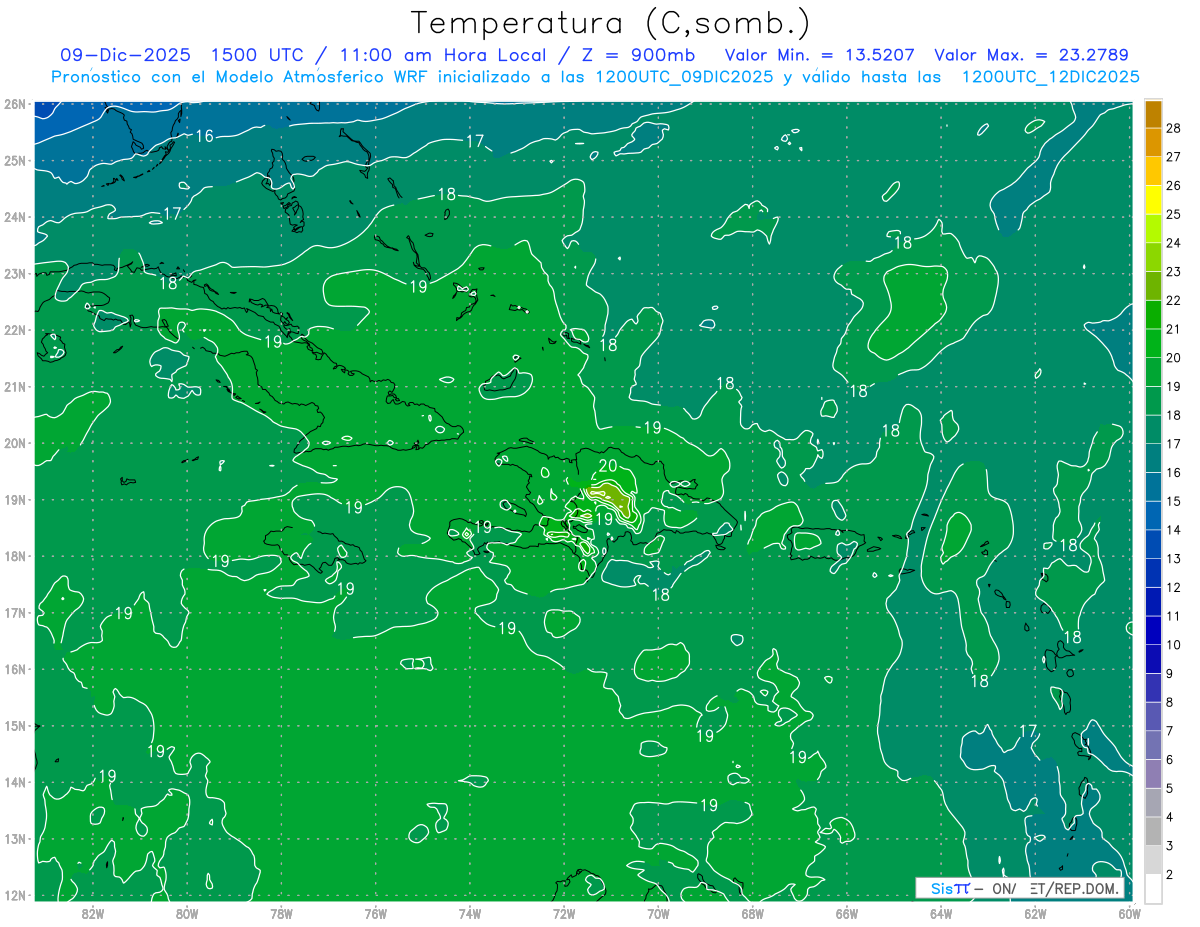Click the '5' label on the color scale
The image size is (1200, 927).
(1169, 788)
